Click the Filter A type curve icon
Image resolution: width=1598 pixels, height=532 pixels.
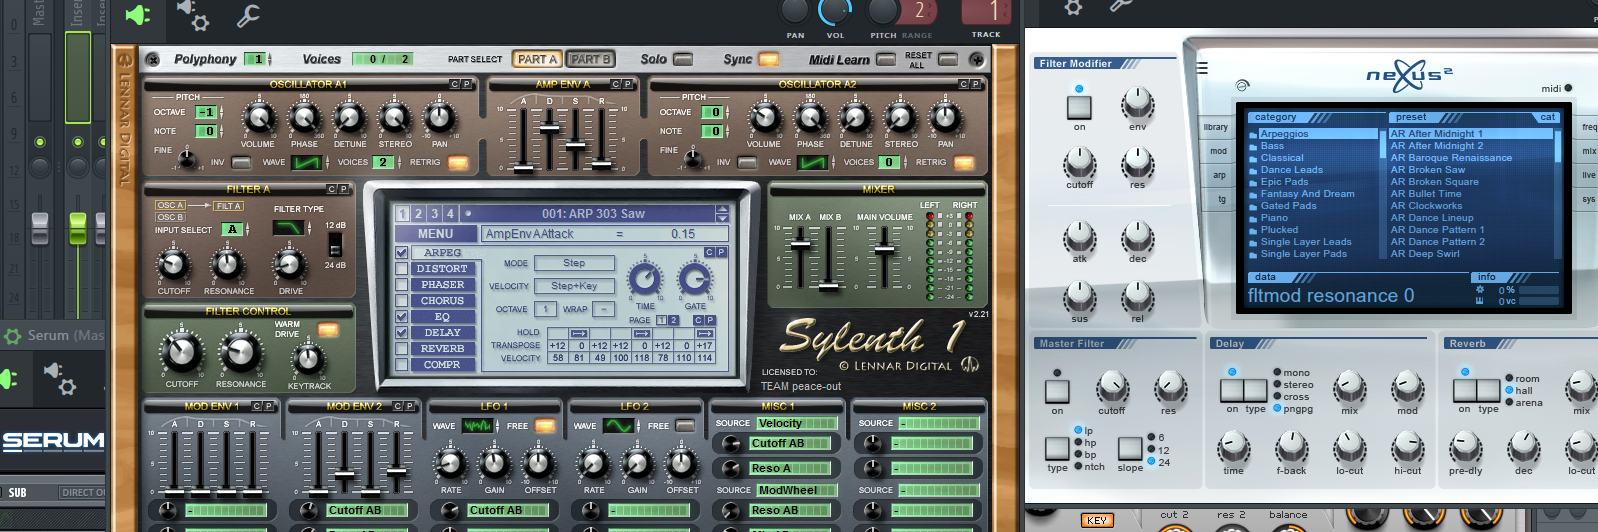288,228
